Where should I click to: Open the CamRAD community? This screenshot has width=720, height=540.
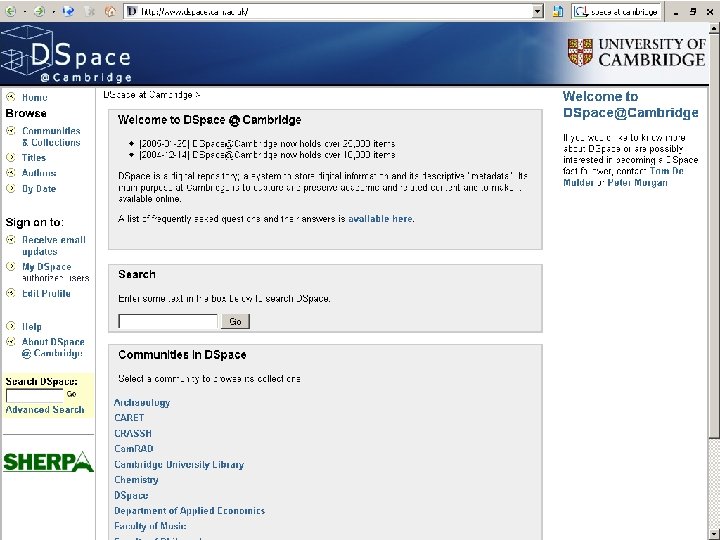tap(134, 449)
